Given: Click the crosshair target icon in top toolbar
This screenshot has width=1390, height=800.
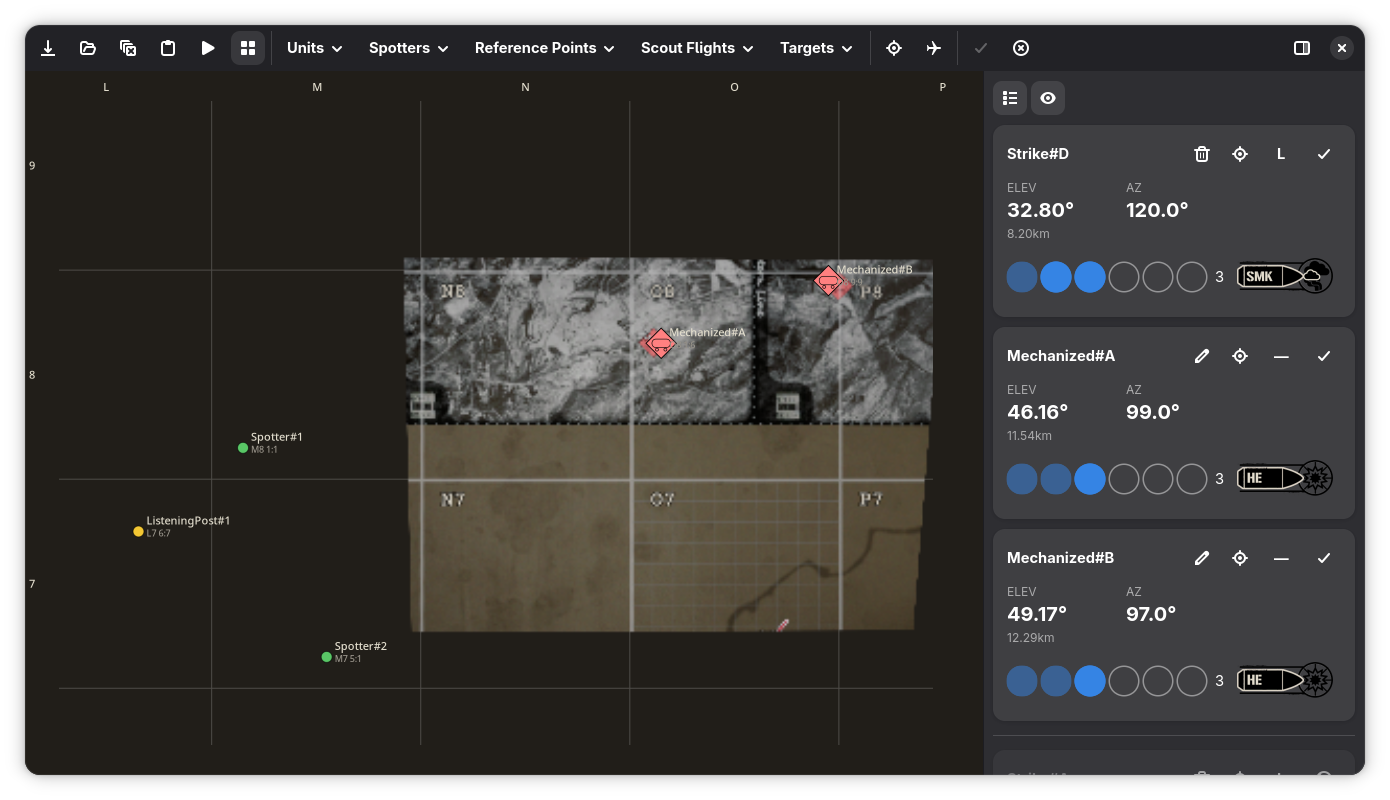Looking at the screenshot, I should point(894,48).
